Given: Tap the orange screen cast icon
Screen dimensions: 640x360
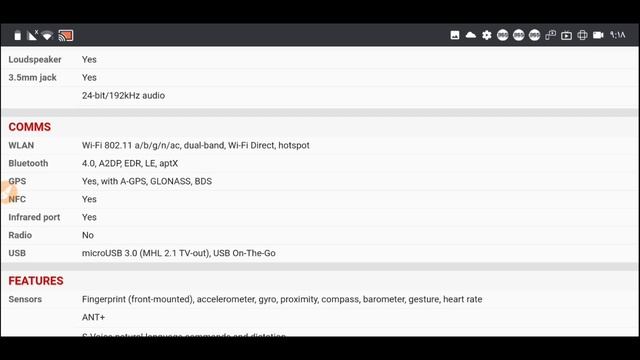Looking at the screenshot, I should pyautogui.click(x=66, y=36).
